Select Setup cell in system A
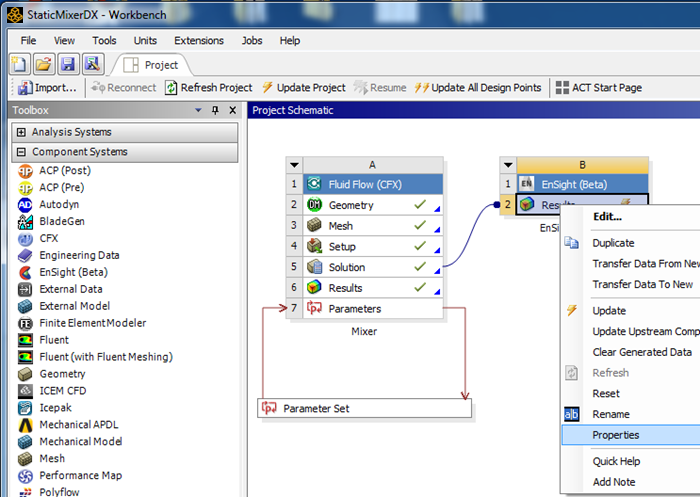700x497 pixels. pyautogui.click(x=373, y=246)
